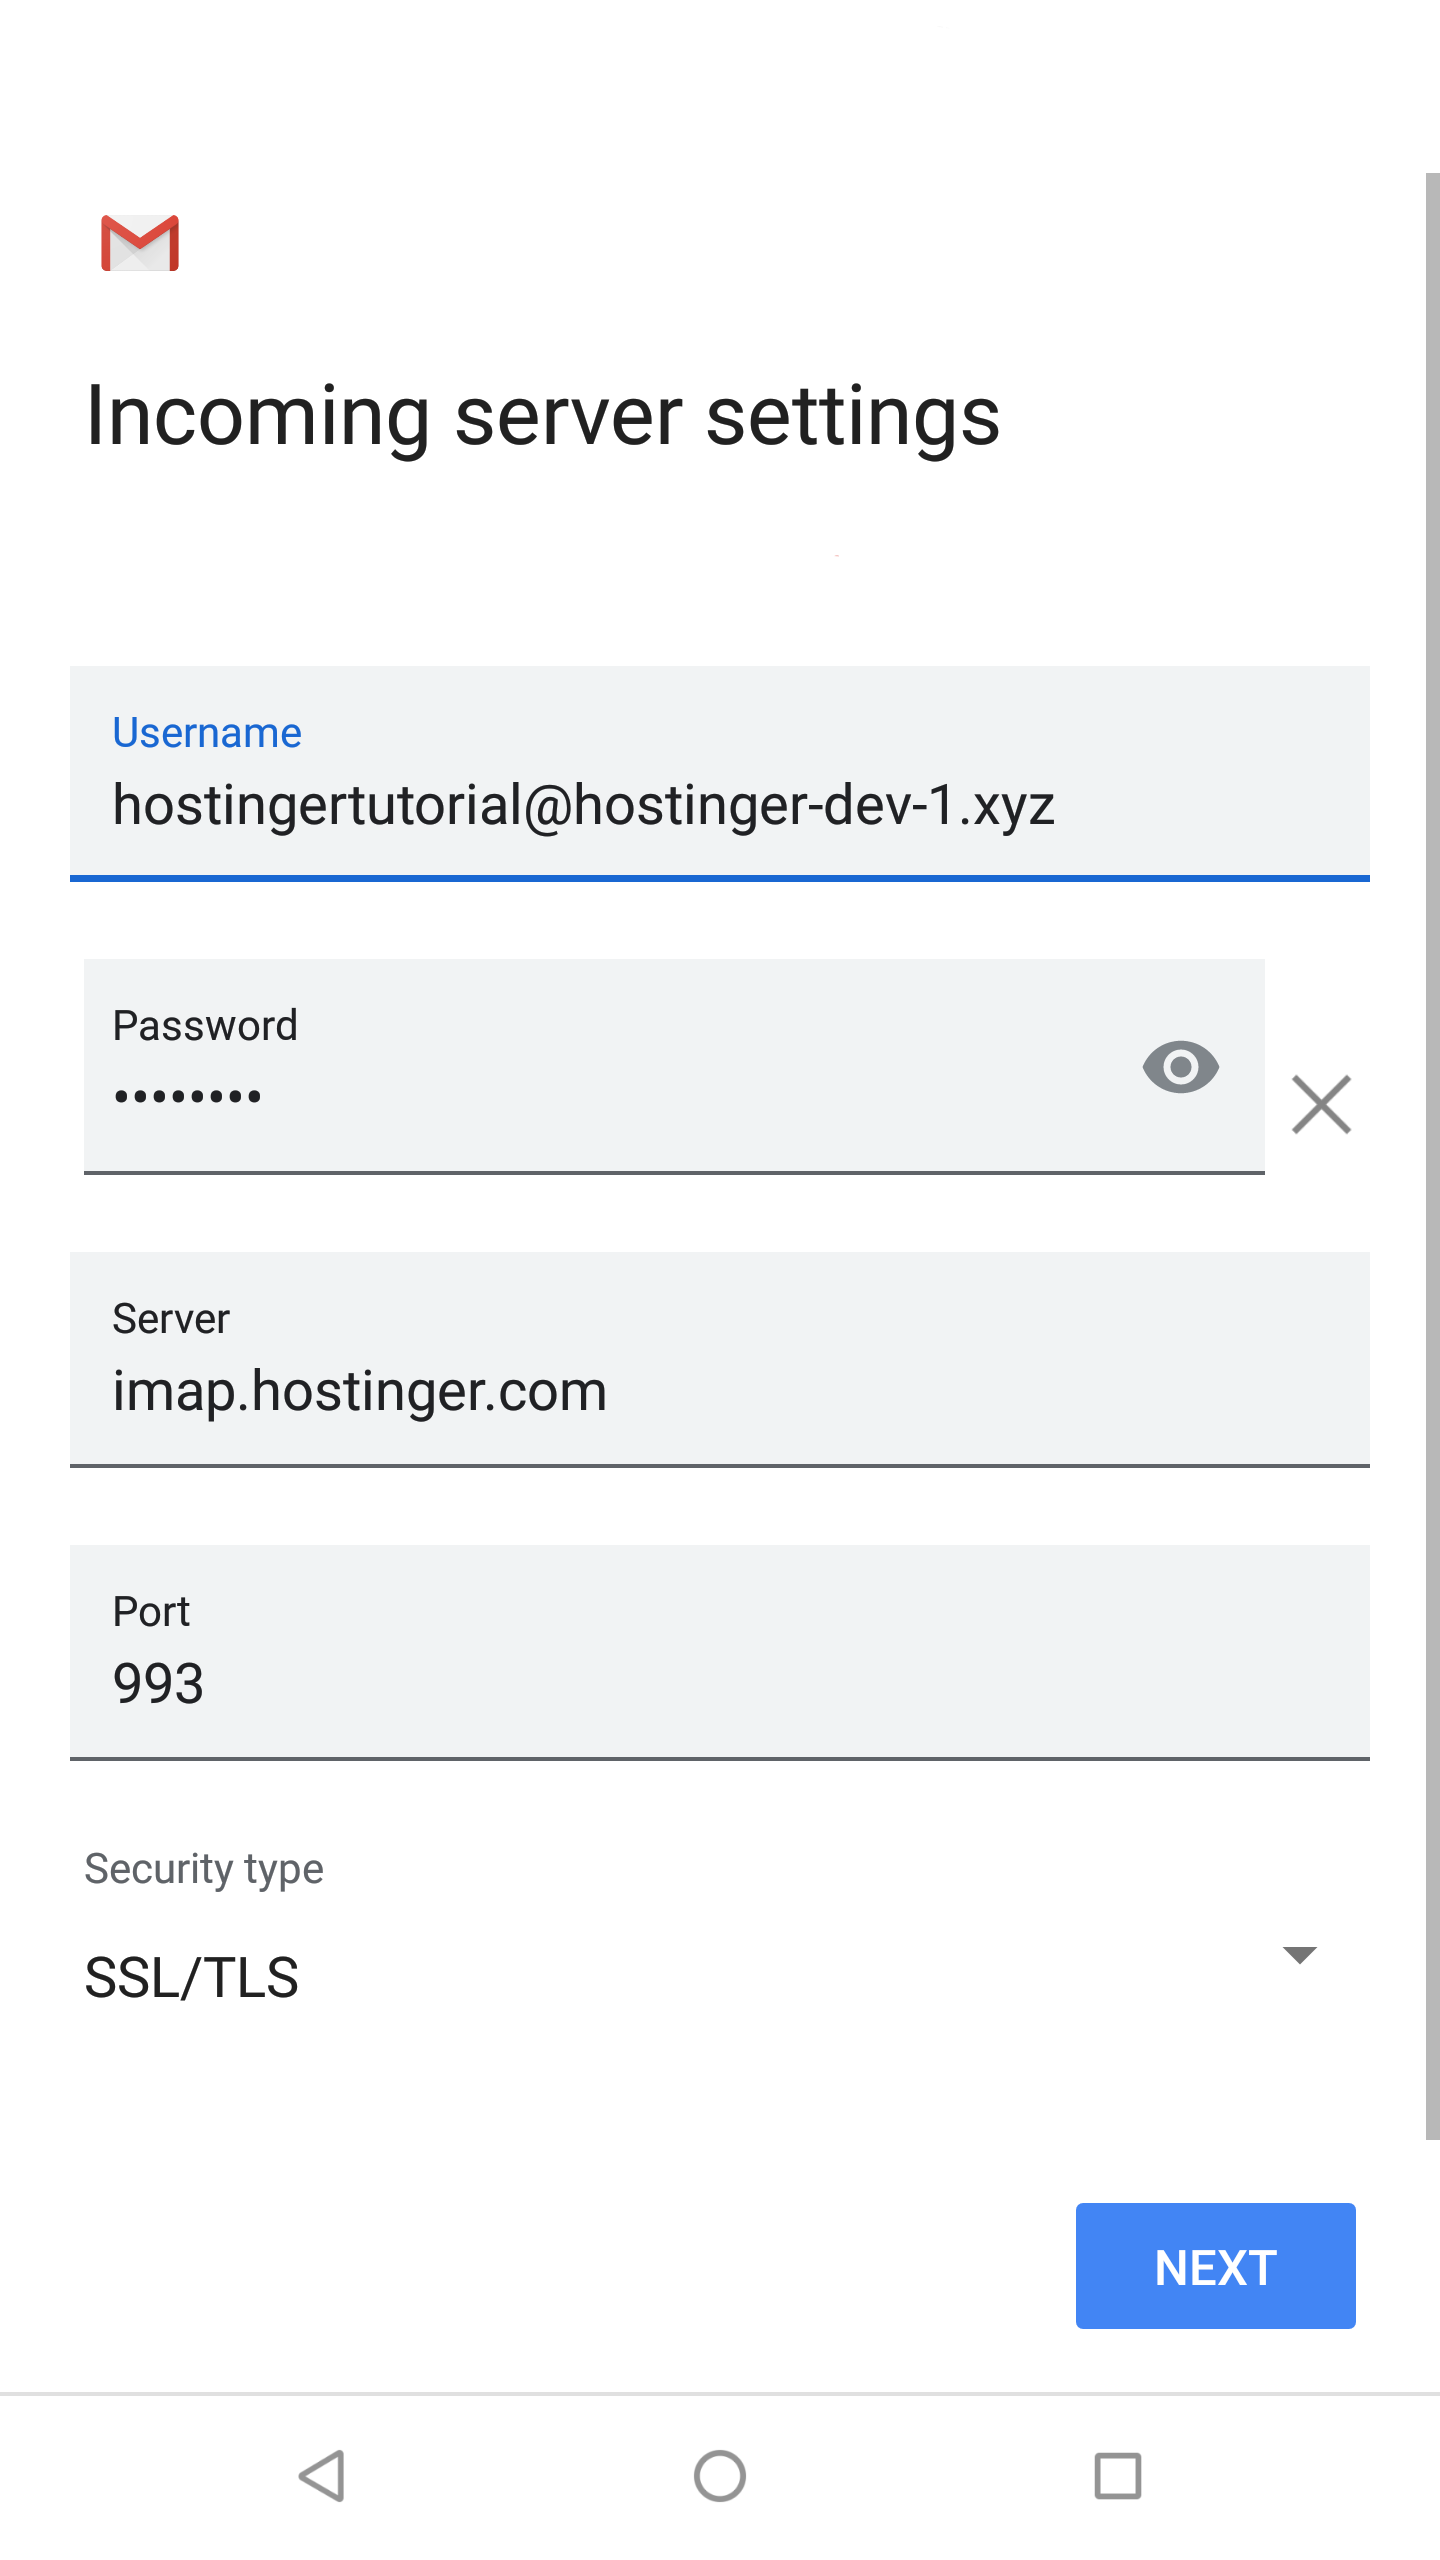Edit the imap.hostinger.com server field

360,1391
